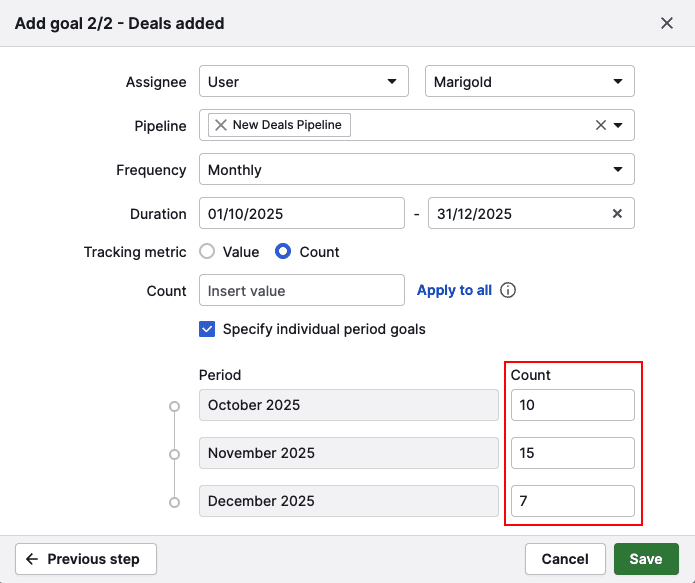Cancel adding the goal
This screenshot has height=583, width=695.
565,559
